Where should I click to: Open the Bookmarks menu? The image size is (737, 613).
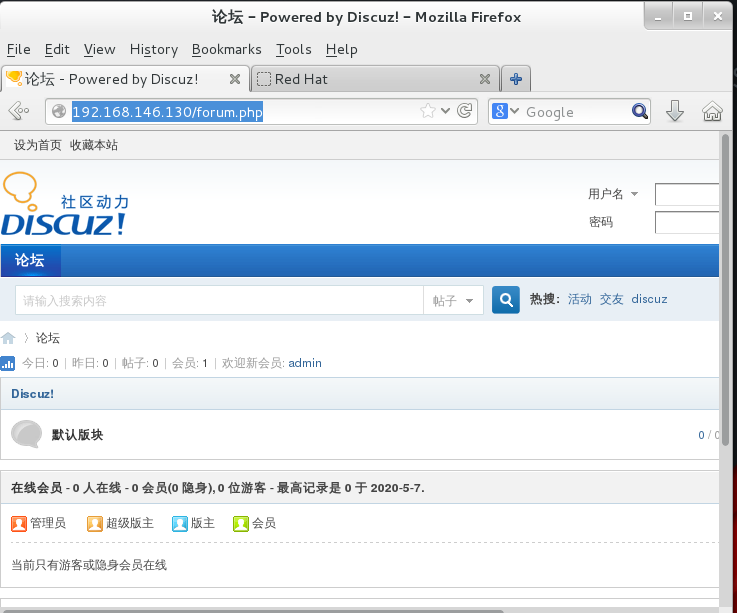coord(227,49)
